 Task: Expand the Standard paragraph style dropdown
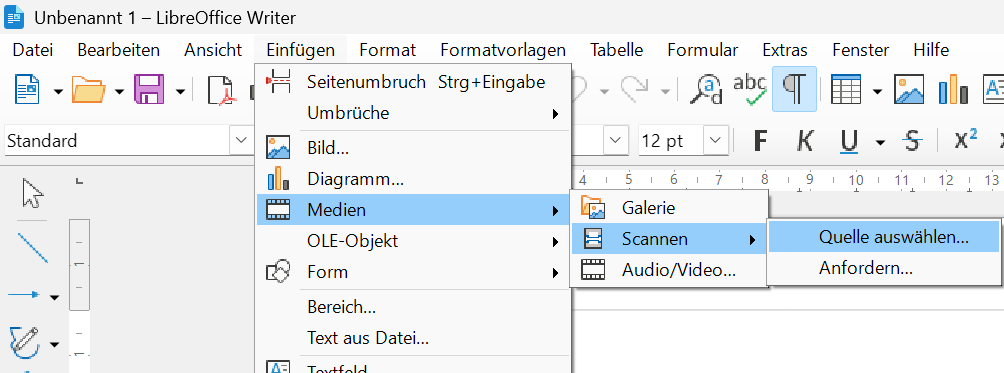(x=241, y=139)
